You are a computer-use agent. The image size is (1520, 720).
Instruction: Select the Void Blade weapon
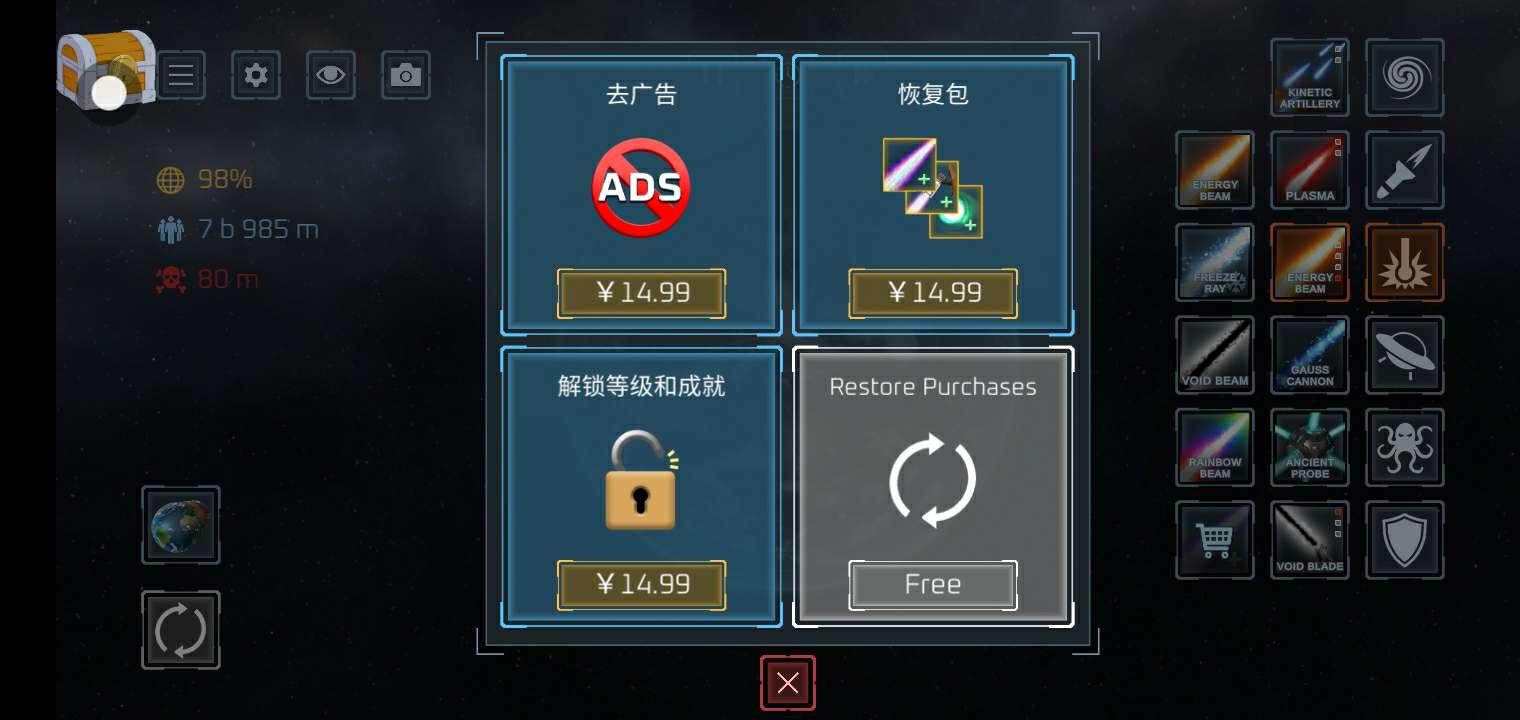1309,540
